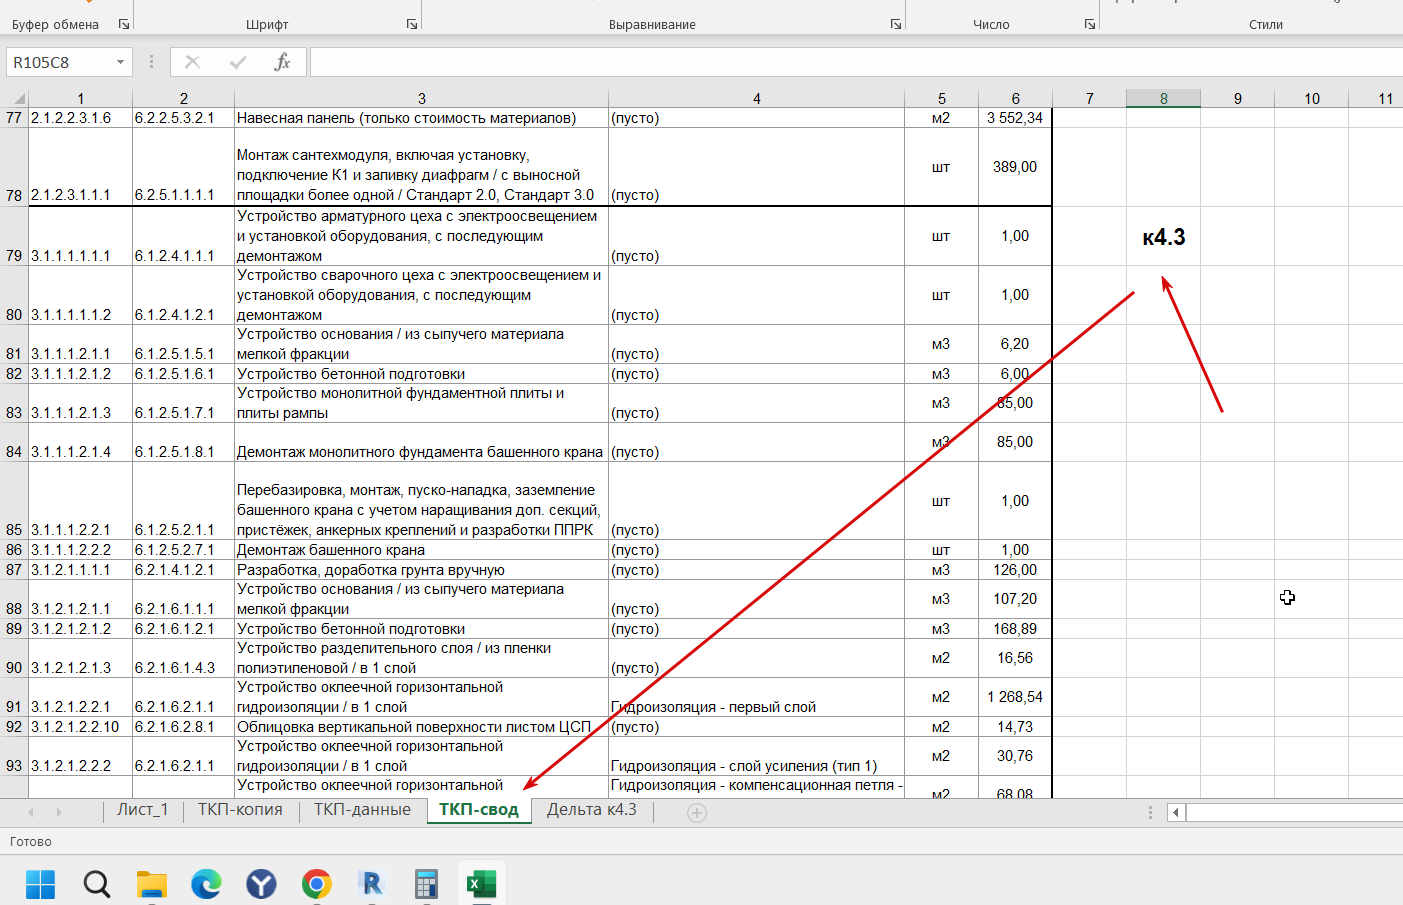The image size is (1403, 905).
Task: Open the Лист_1 sheet tab
Action: (x=142, y=810)
